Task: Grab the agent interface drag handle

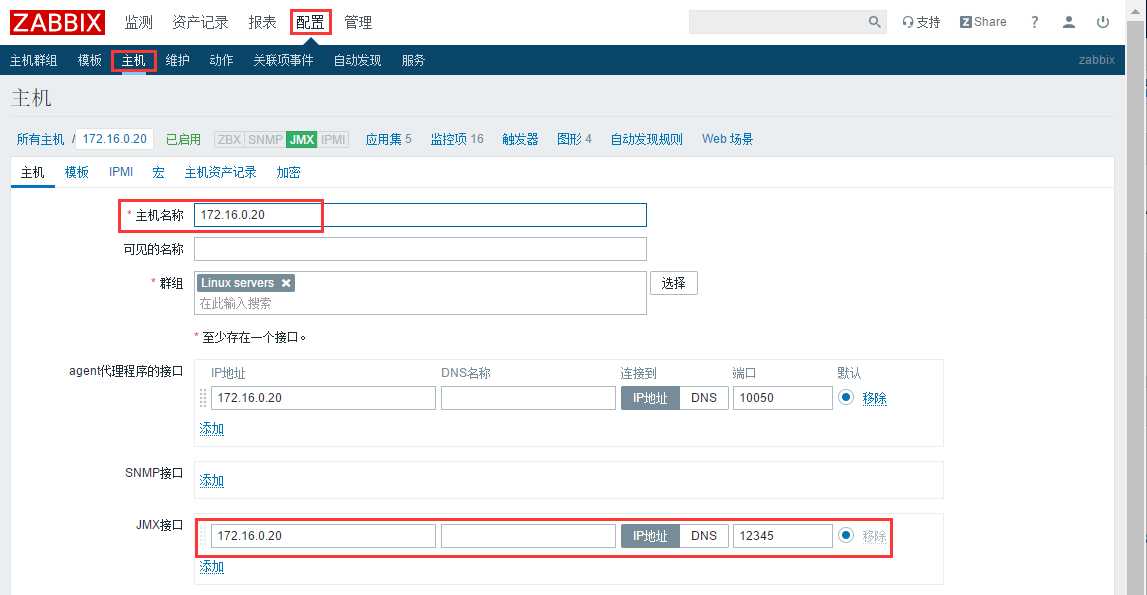Action: tap(203, 397)
